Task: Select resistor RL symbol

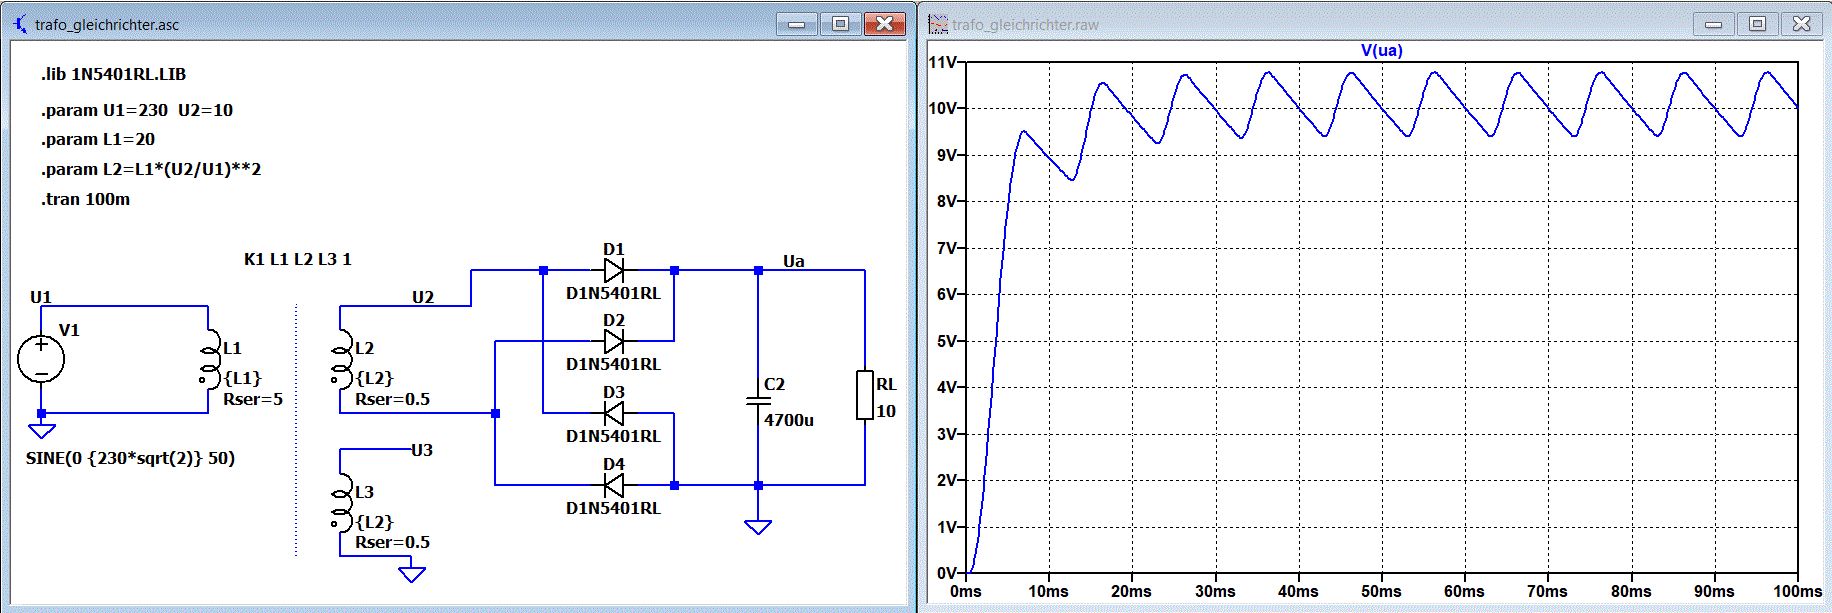Action: pyautogui.click(x=865, y=395)
